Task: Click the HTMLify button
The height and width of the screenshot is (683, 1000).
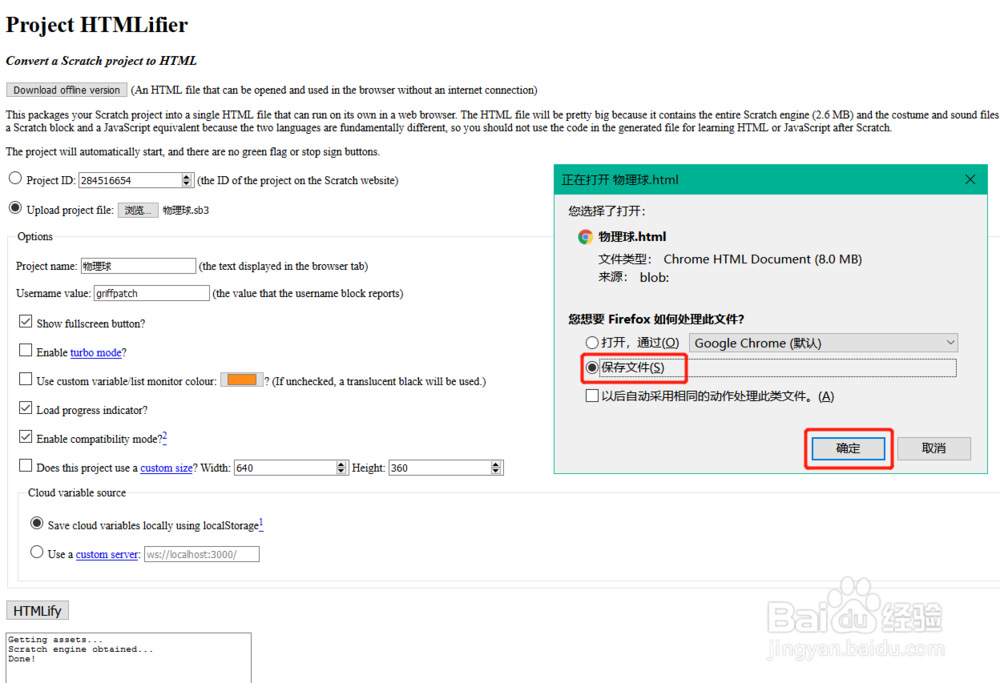Action: 38,610
